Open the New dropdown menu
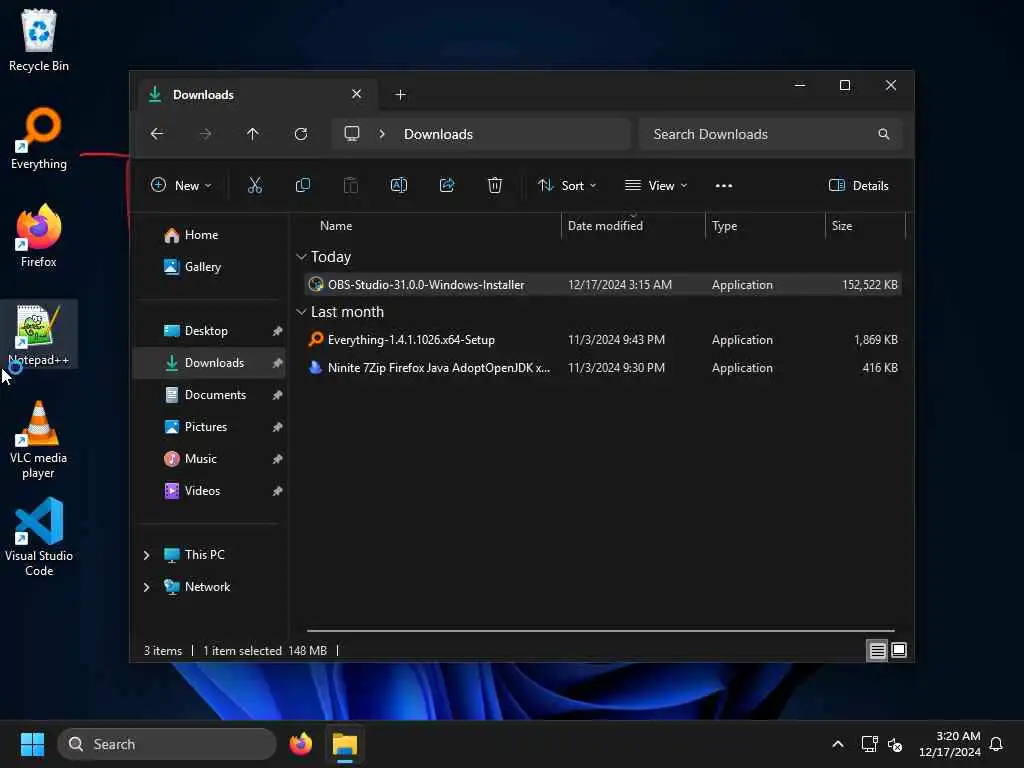This screenshot has height=768, width=1024. click(181, 185)
